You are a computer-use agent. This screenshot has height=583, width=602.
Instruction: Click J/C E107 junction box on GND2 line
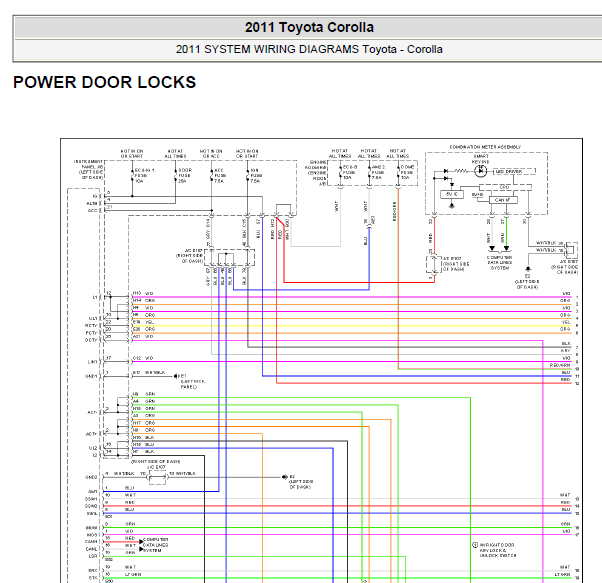[x=157, y=477]
